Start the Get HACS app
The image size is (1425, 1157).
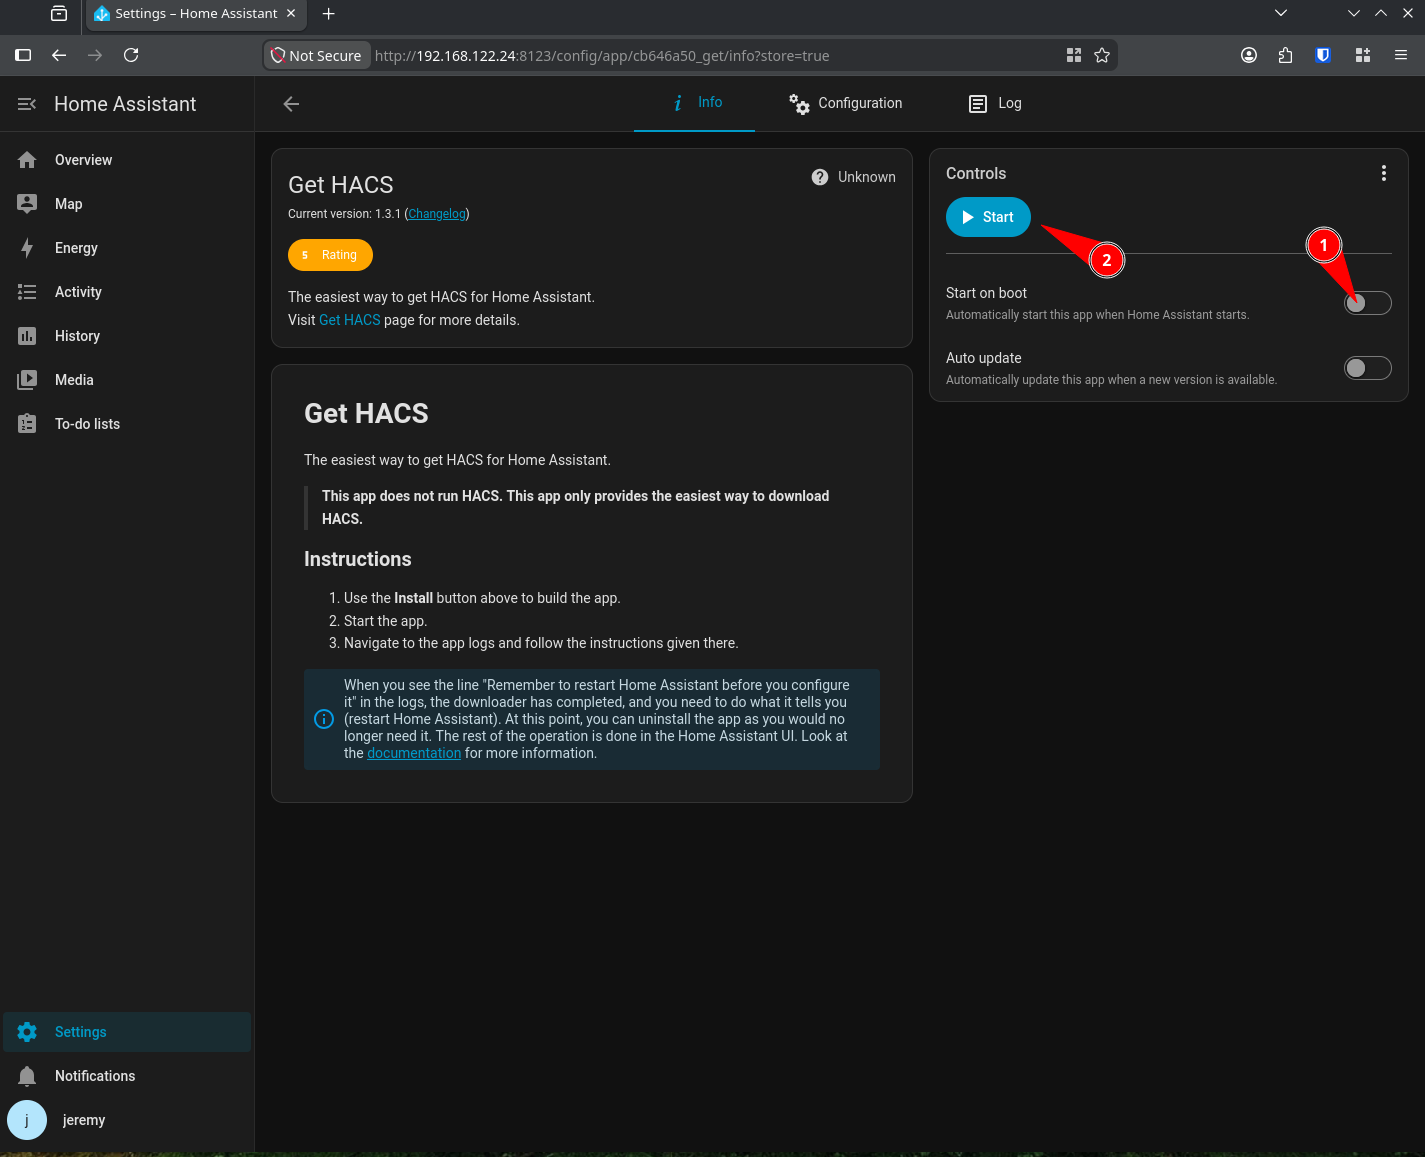coord(988,217)
